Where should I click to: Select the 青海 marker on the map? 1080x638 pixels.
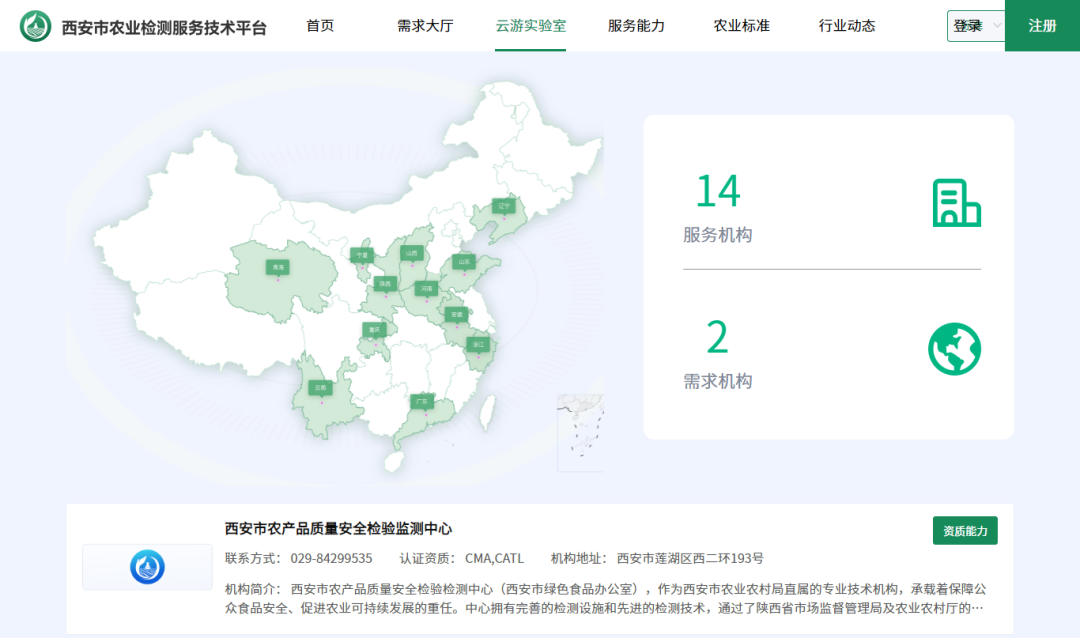[278, 267]
